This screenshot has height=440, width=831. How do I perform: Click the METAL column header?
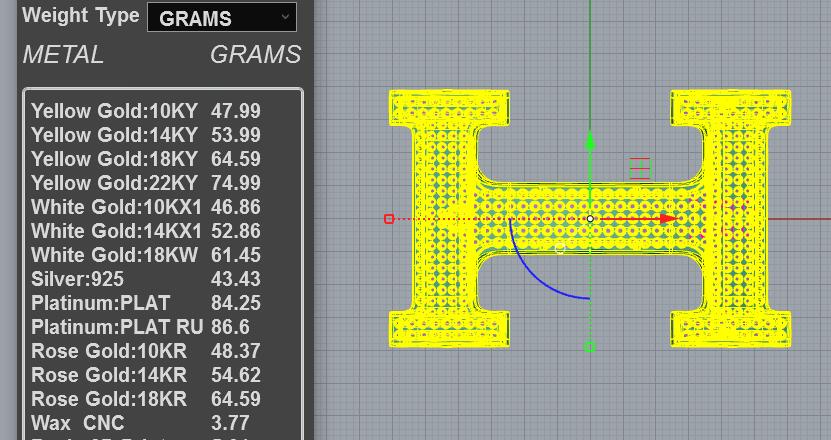63,55
